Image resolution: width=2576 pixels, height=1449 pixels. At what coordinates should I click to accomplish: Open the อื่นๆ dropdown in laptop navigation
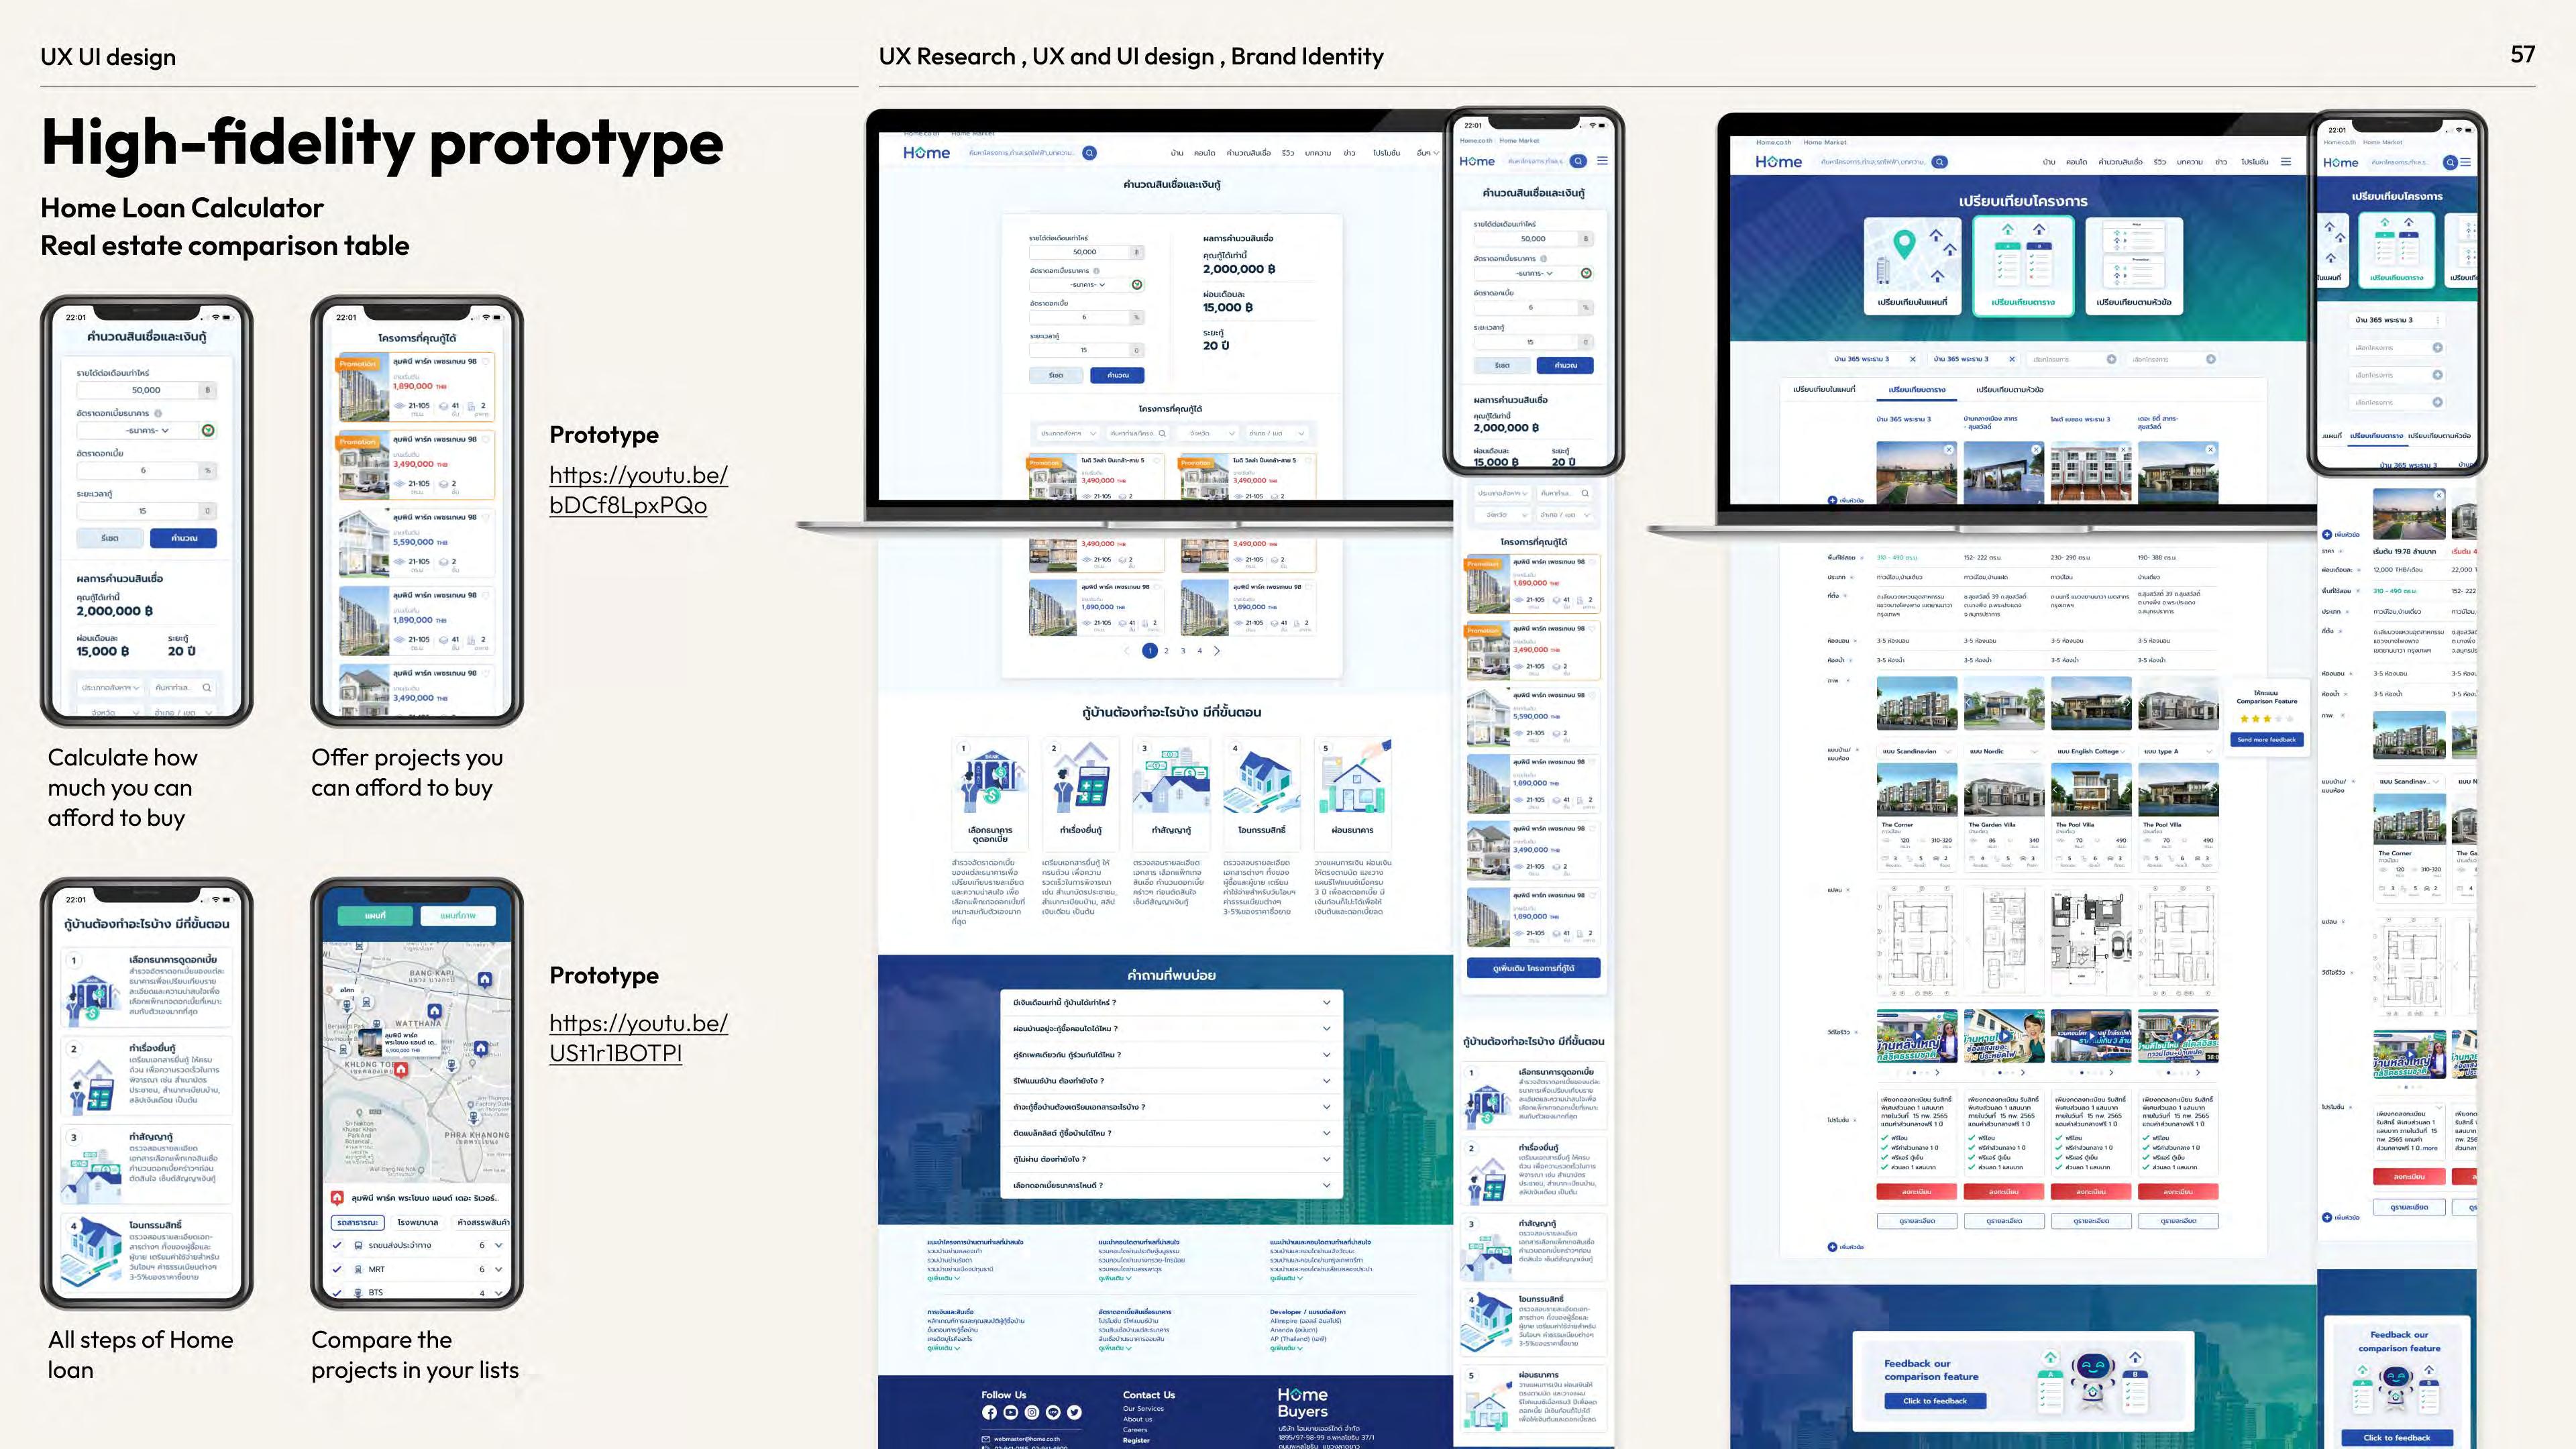pyautogui.click(x=1427, y=153)
